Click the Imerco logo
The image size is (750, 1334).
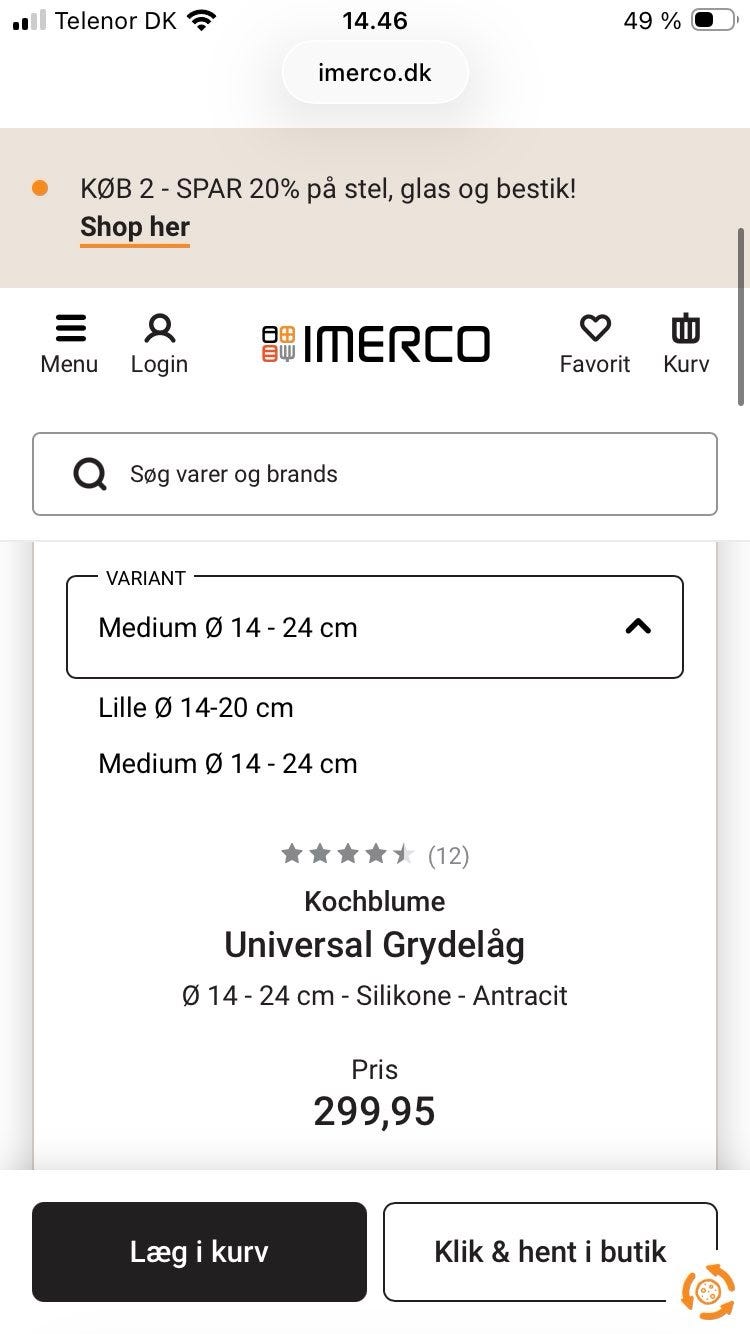click(x=376, y=344)
